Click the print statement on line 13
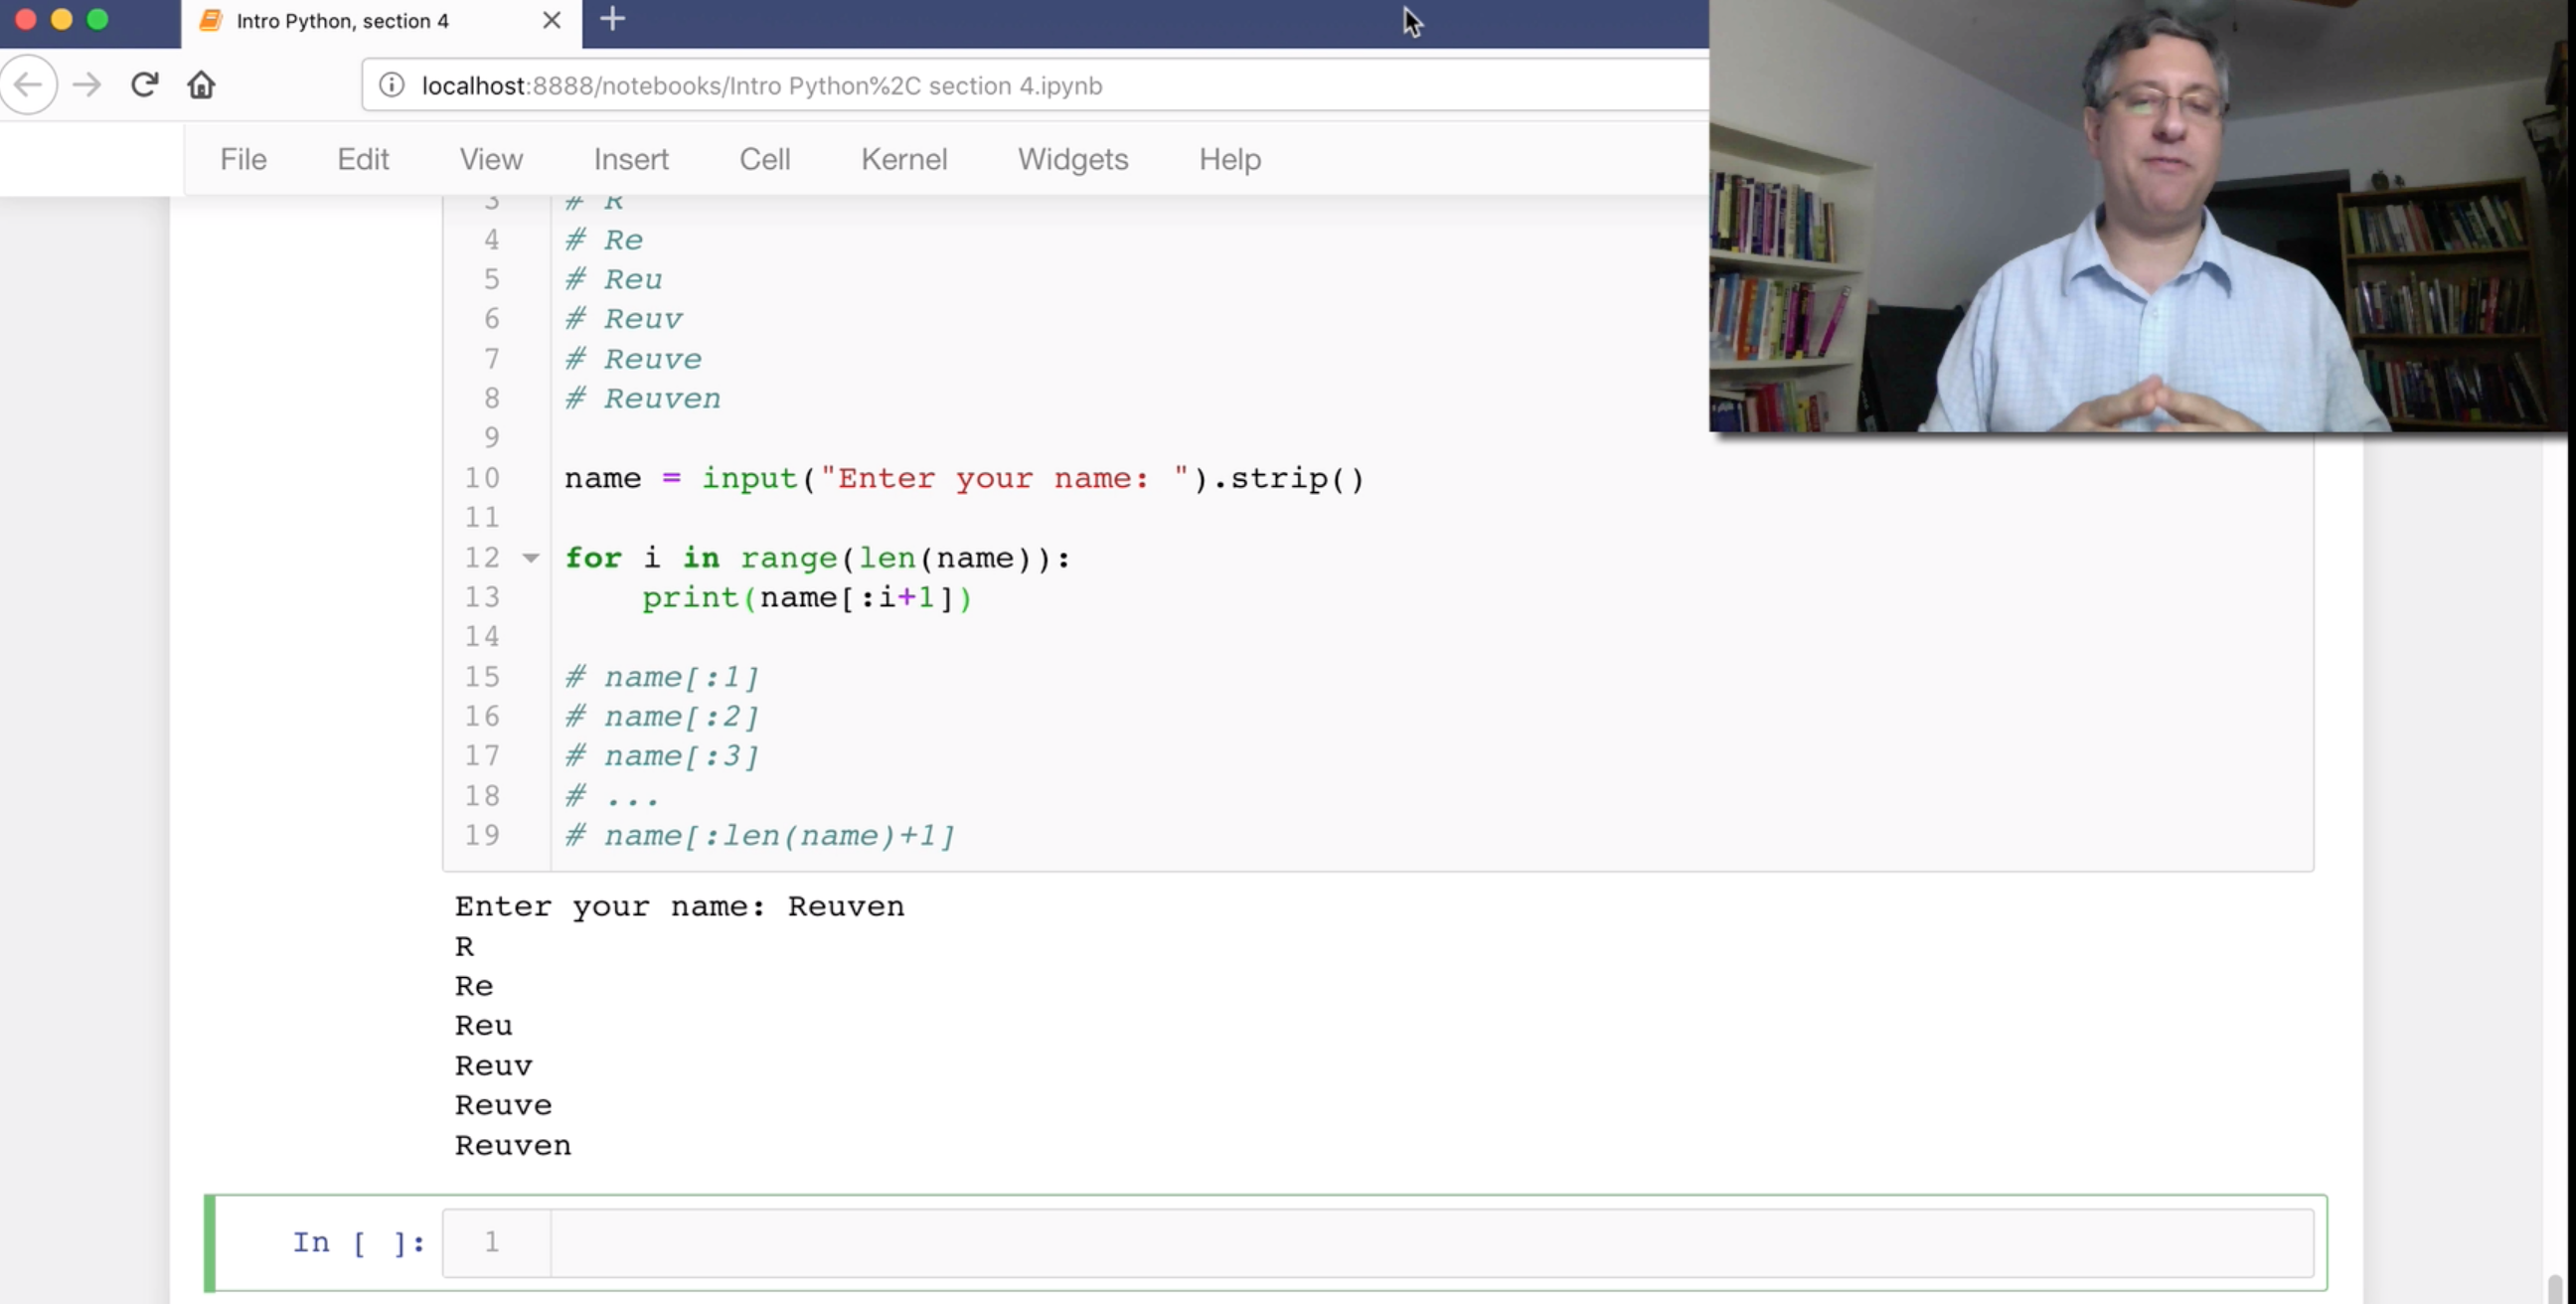Viewport: 2576px width, 1304px height. click(806, 598)
